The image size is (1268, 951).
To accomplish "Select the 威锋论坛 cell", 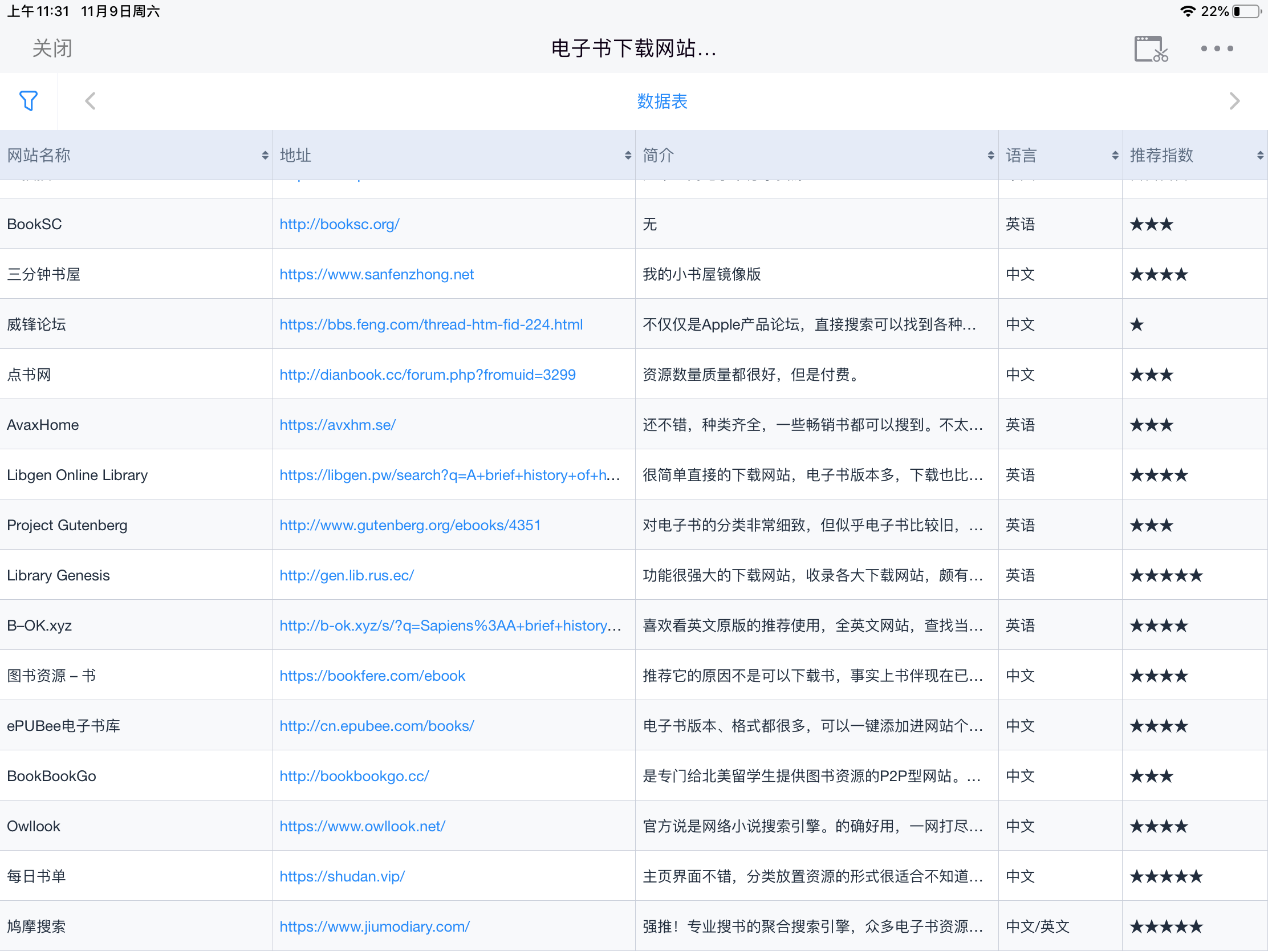I will coord(136,324).
